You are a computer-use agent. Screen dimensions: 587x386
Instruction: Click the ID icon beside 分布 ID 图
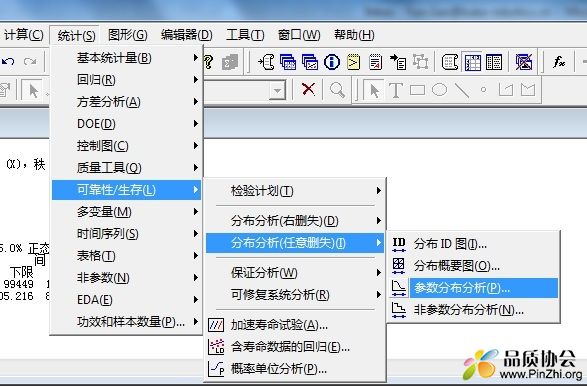[399, 244]
